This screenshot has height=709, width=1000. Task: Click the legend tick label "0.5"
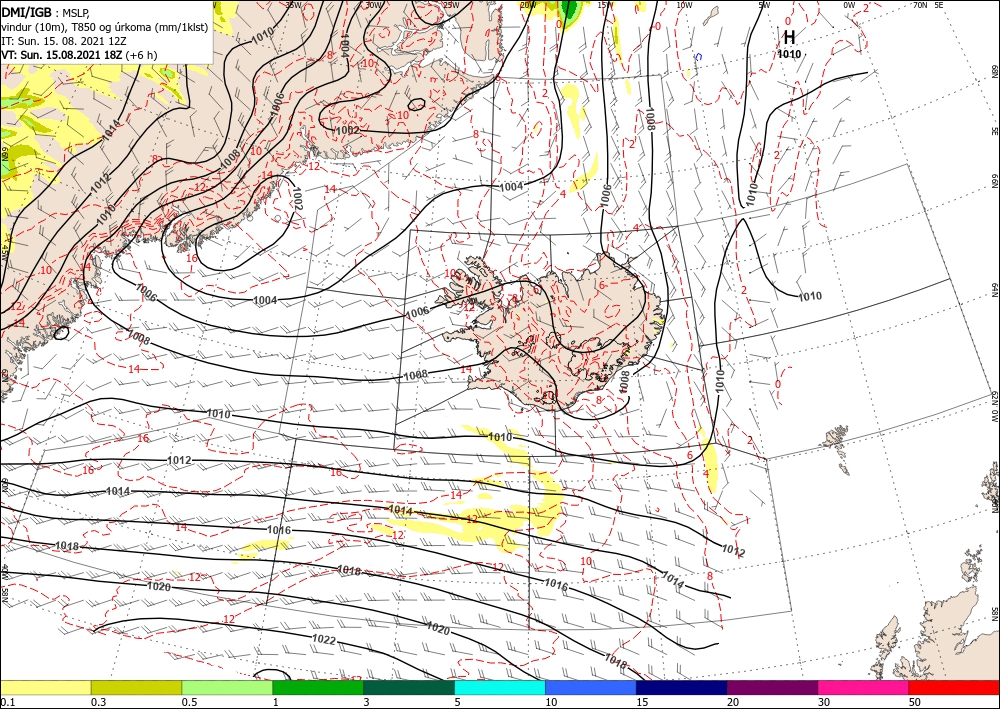pos(189,702)
